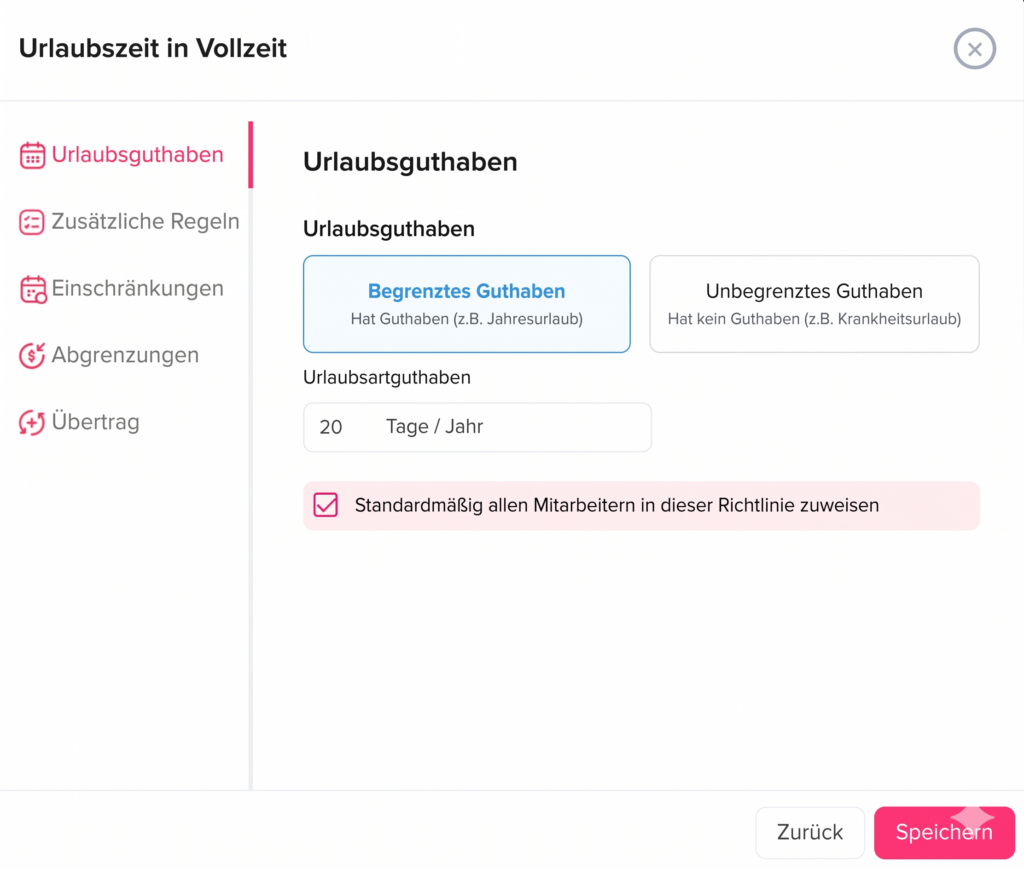Screen dimensions: 1024x869
Task: Click the Urlaubsguthaben calendar icon
Action: coord(30,155)
